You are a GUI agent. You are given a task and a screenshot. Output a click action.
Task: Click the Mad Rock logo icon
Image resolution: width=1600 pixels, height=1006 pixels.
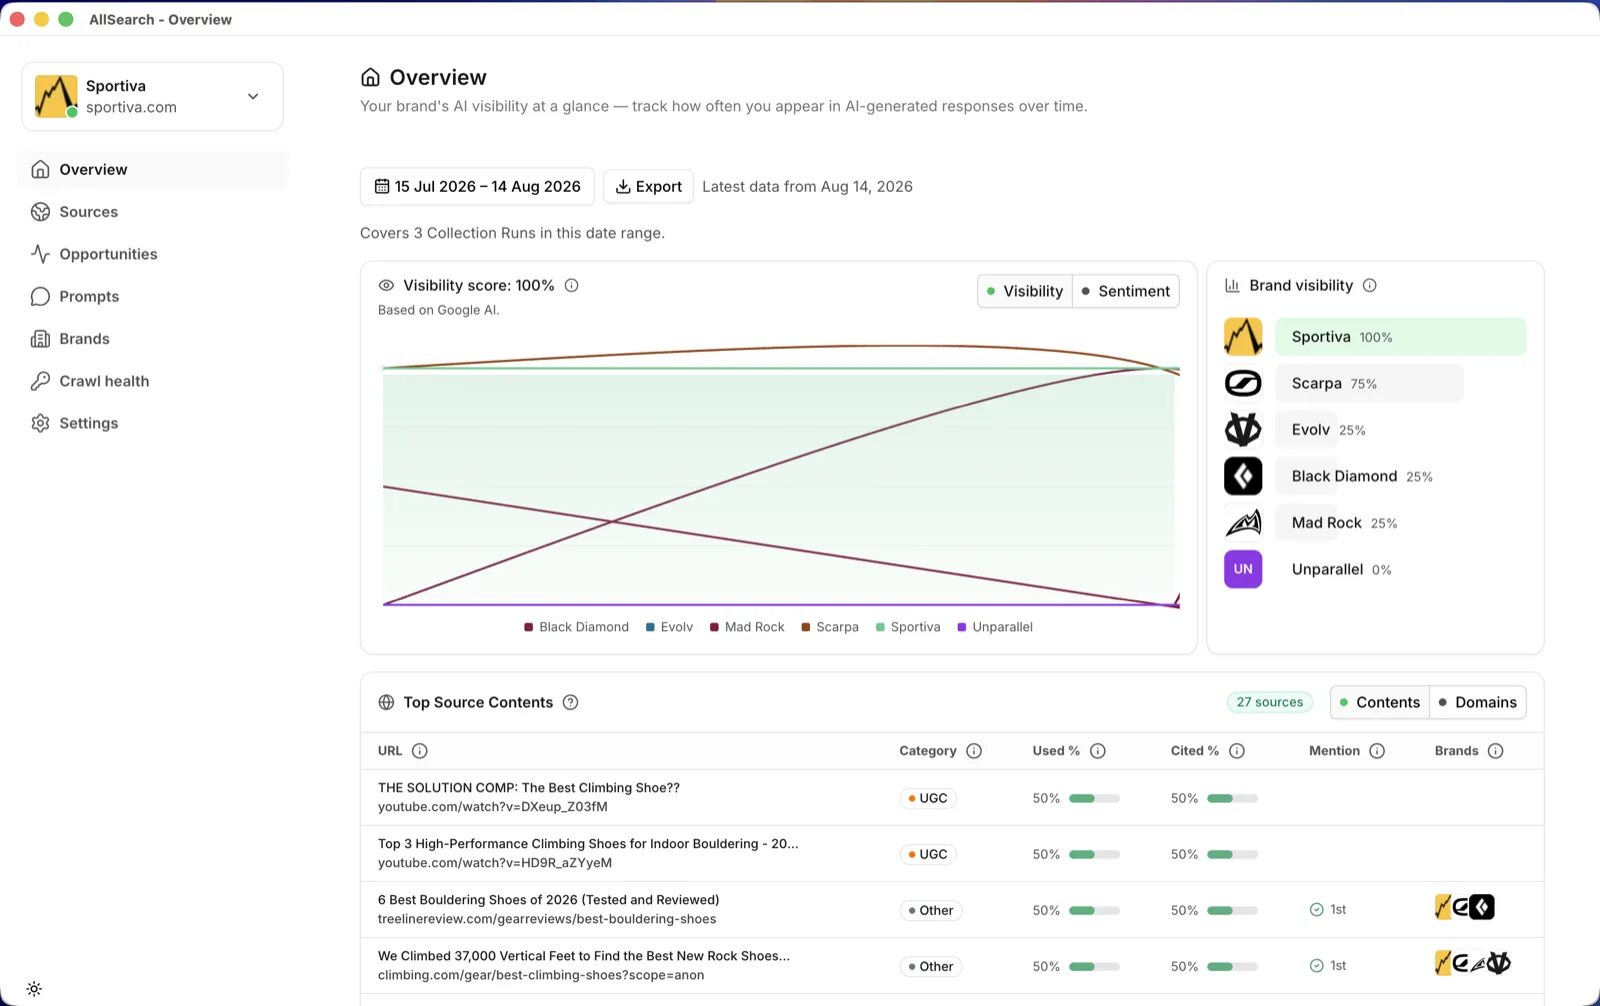click(1243, 522)
